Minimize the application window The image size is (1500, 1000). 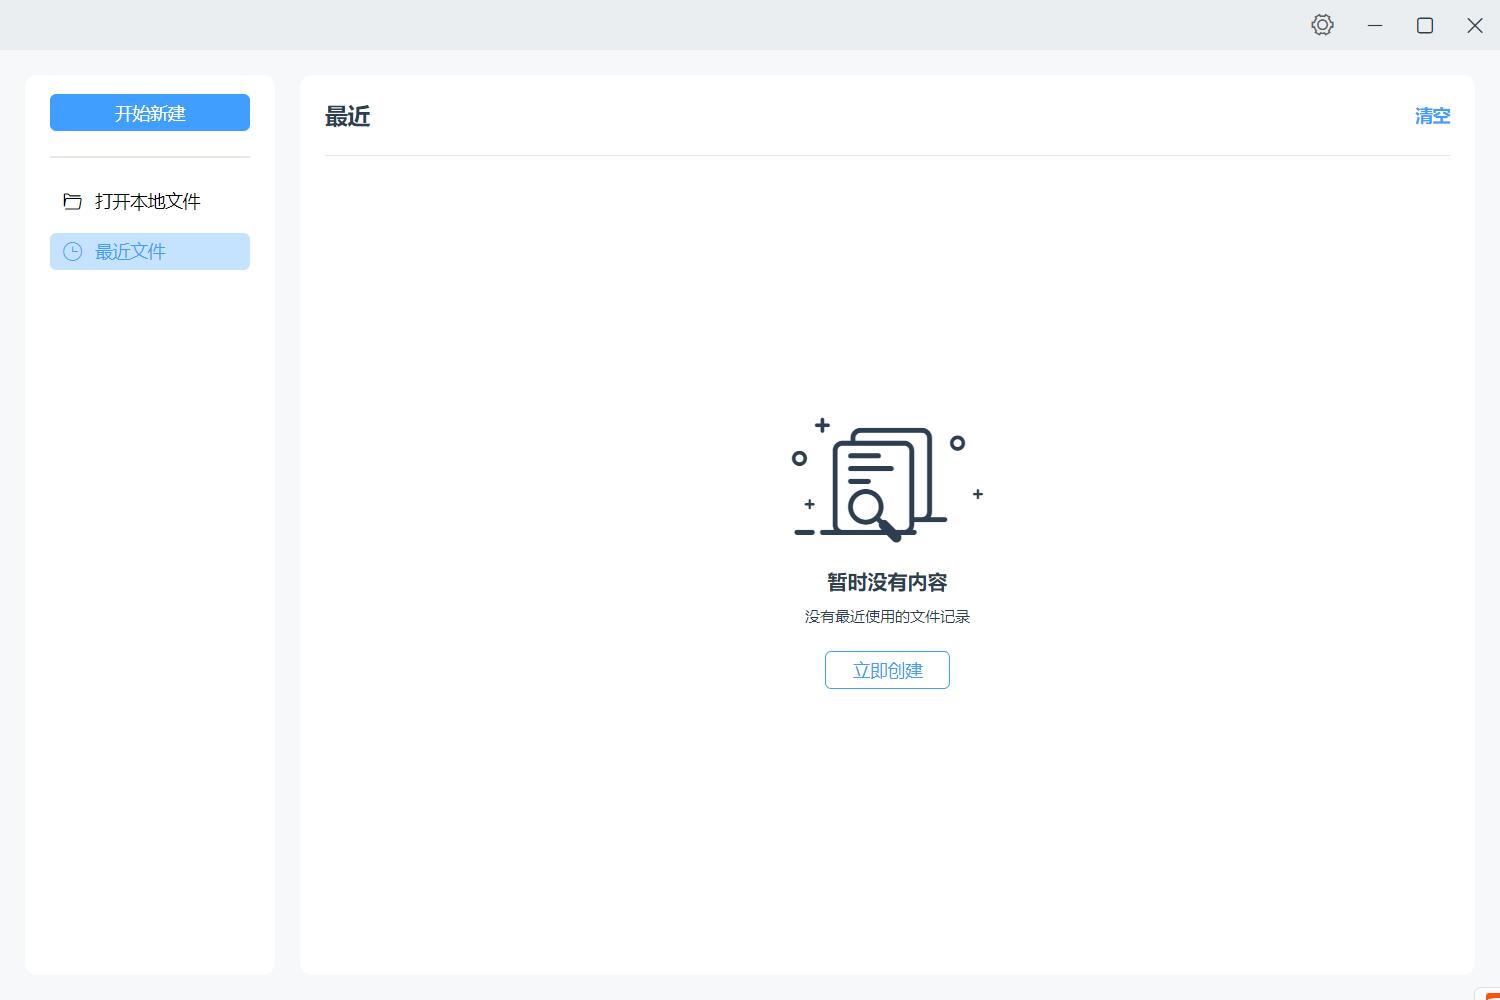[1375, 25]
